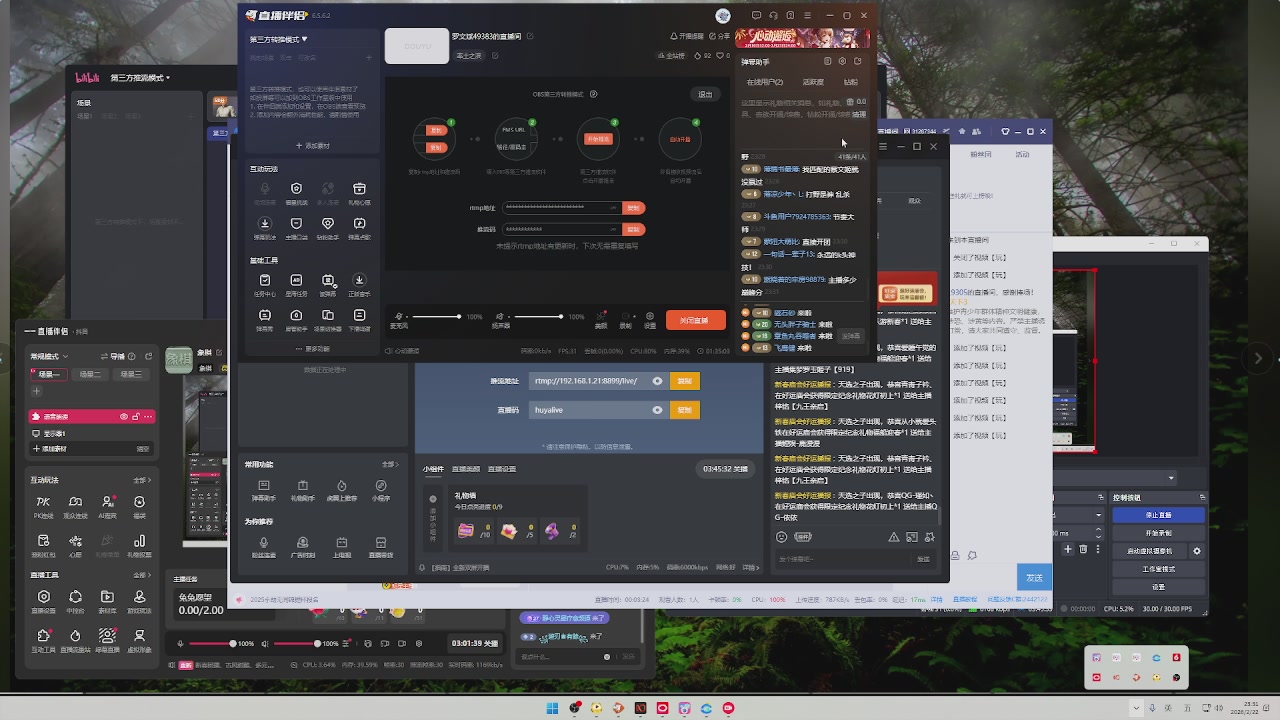Toggle lock on 语音旁读 source

135,416
